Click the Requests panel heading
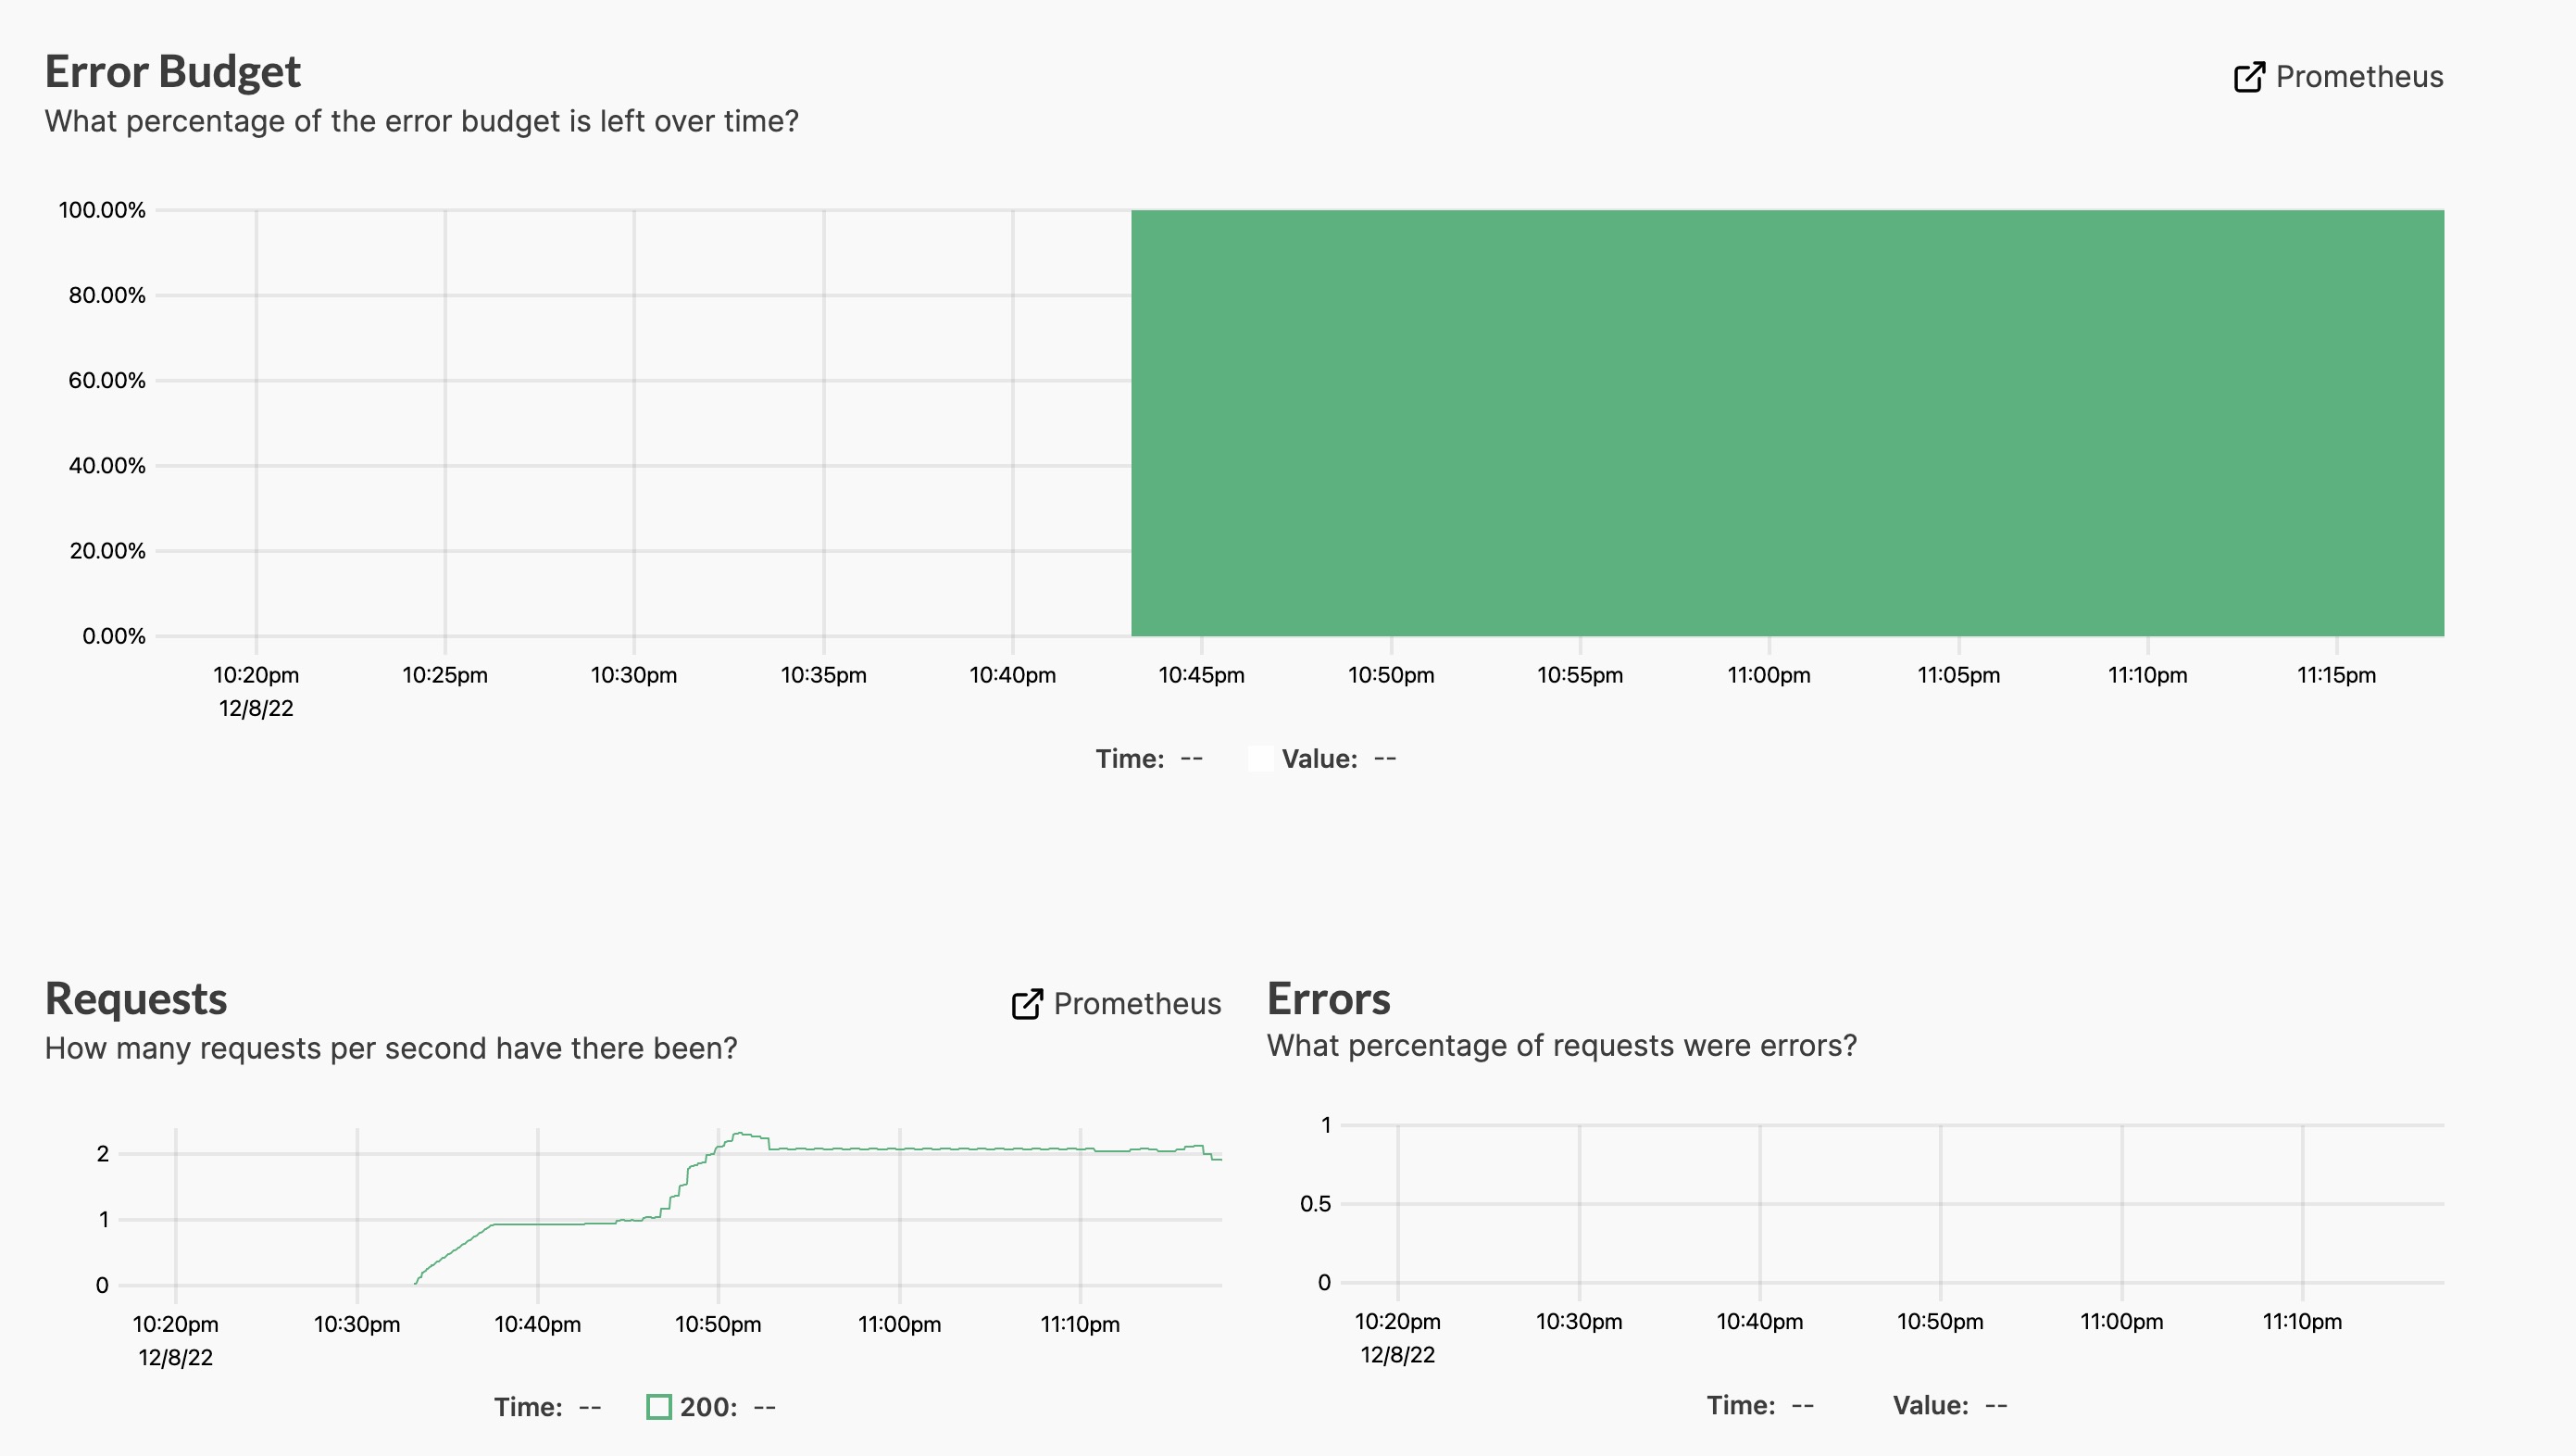2576x1456 pixels. coord(136,999)
